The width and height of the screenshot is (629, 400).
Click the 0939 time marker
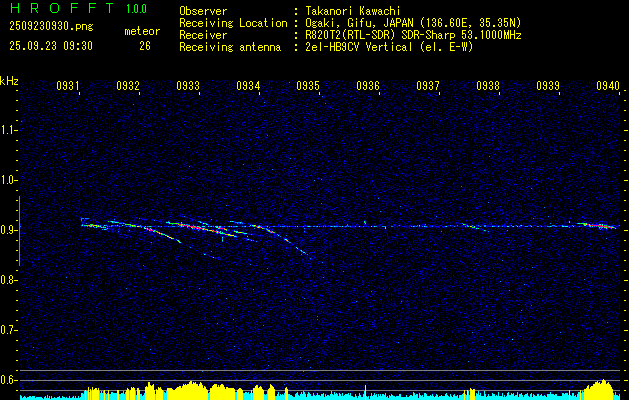point(548,85)
